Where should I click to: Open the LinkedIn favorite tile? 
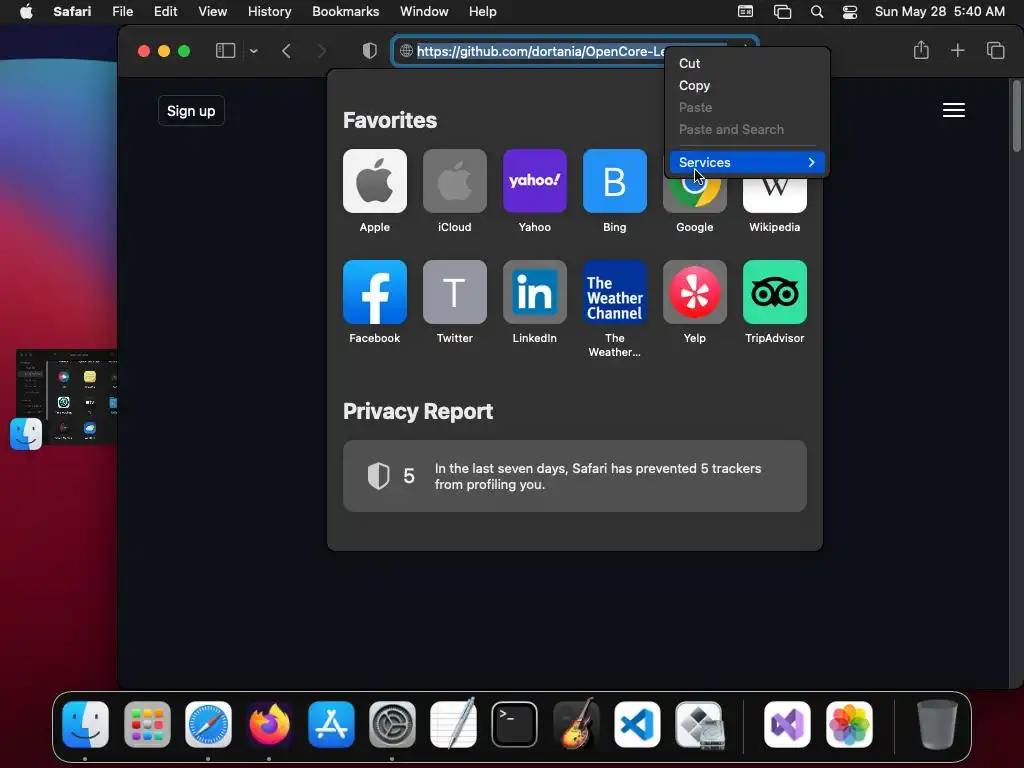534,292
